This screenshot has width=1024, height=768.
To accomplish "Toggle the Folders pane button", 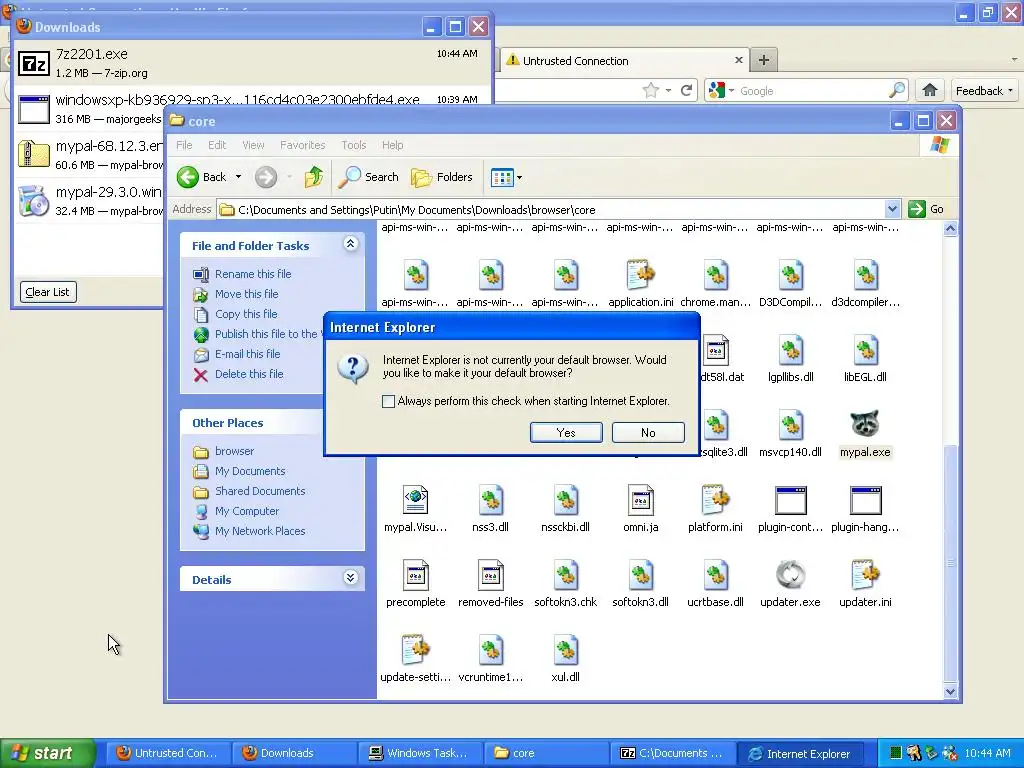I will point(441,177).
